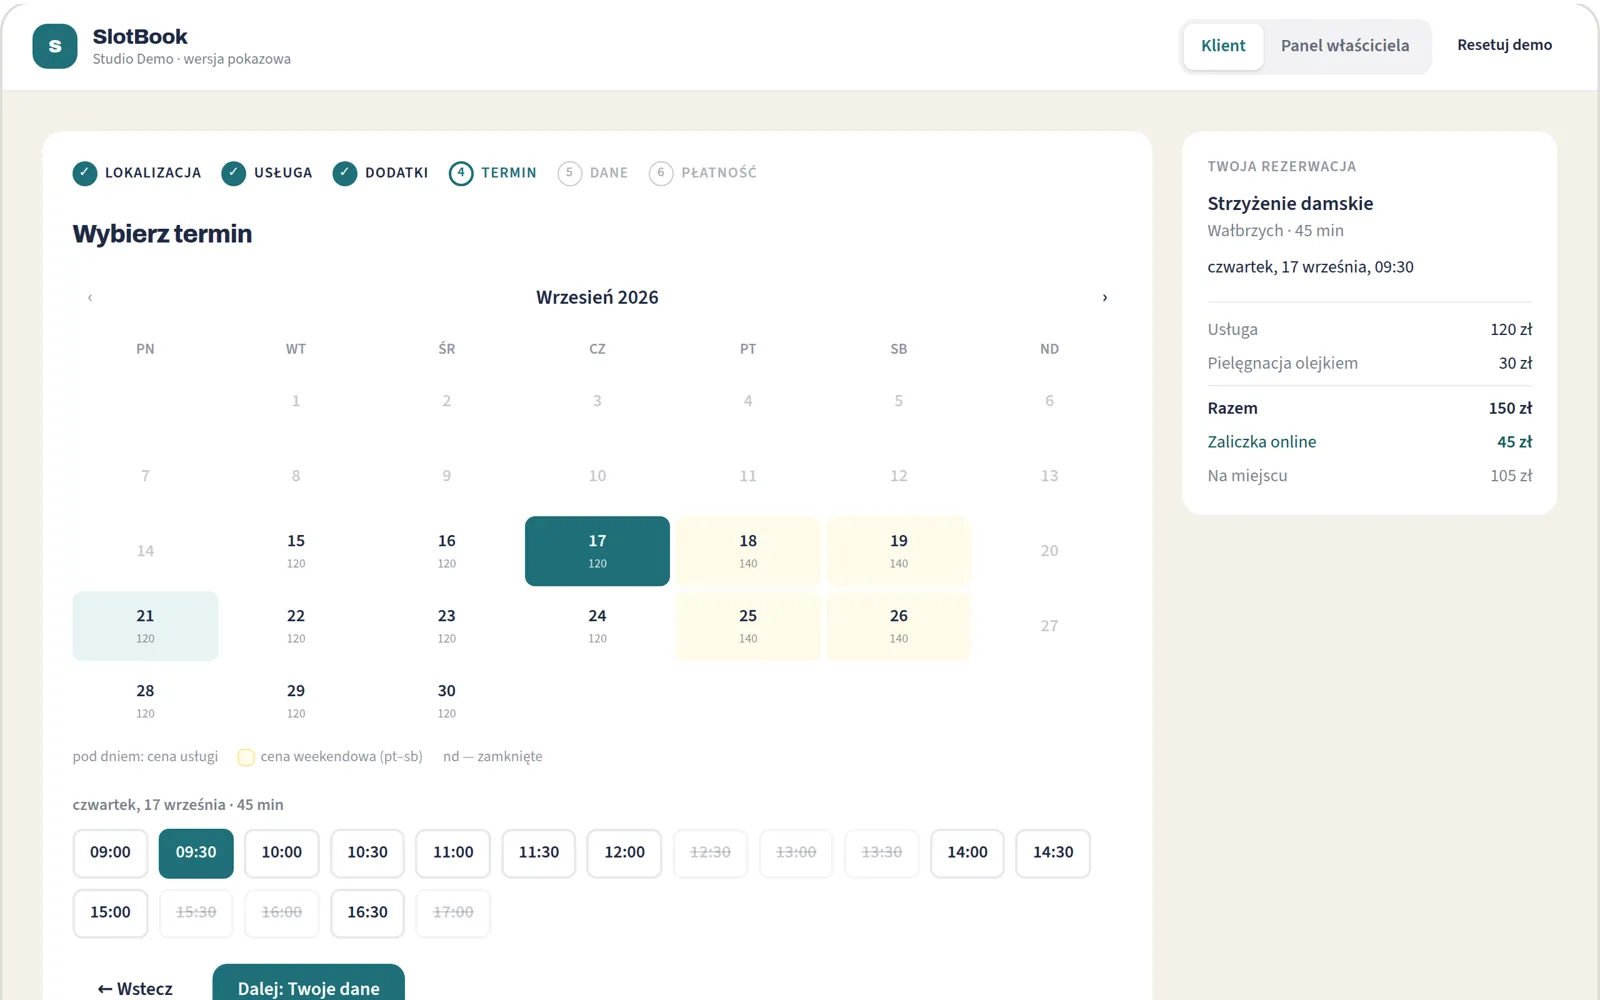Choose the 15:00 time slot
This screenshot has width=1600, height=1000.
[x=110, y=913]
